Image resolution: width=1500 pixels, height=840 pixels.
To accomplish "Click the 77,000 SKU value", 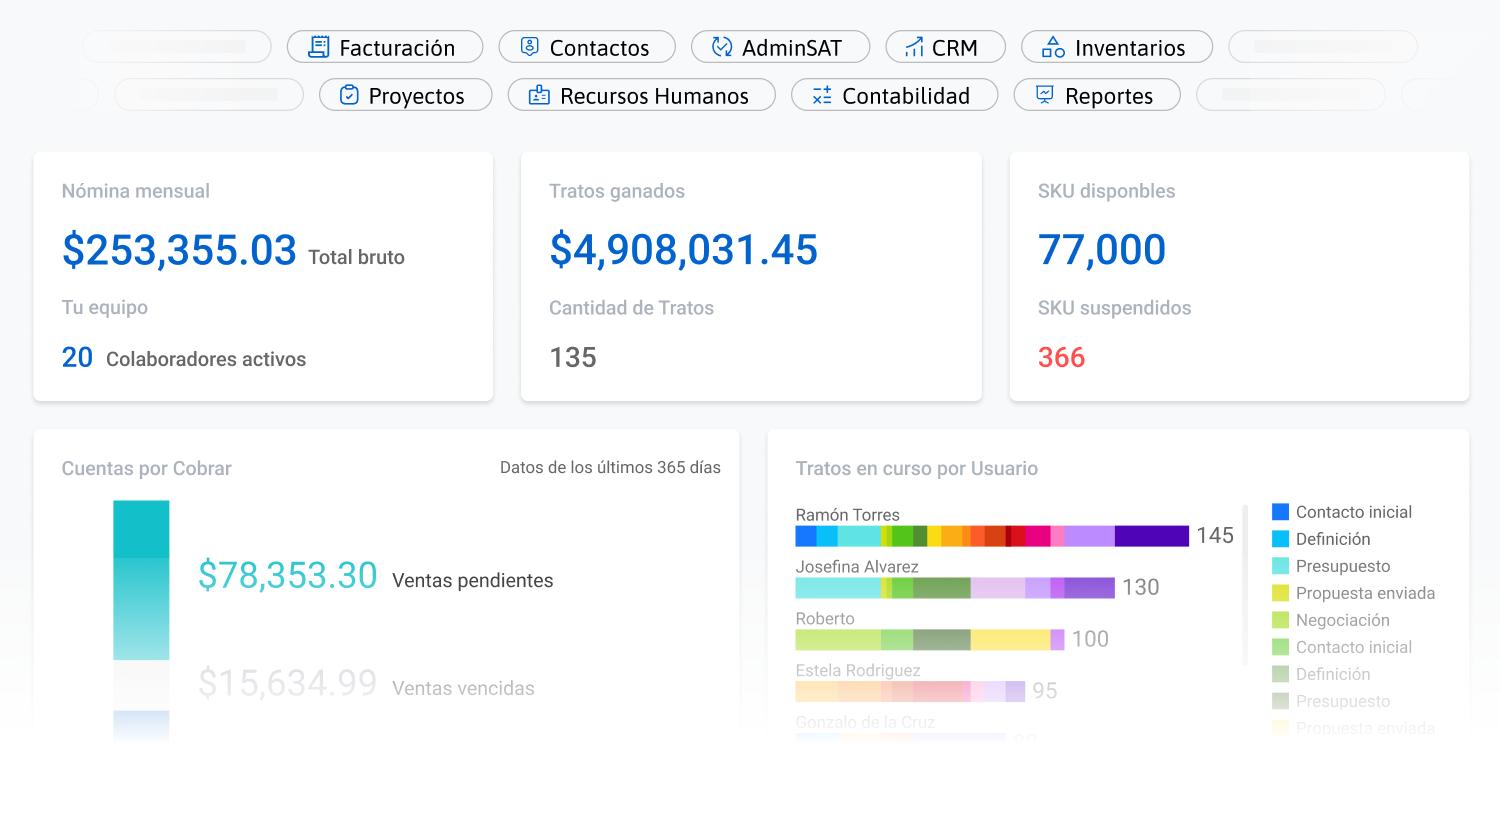I will pyautogui.click(x=1102, y=250).
